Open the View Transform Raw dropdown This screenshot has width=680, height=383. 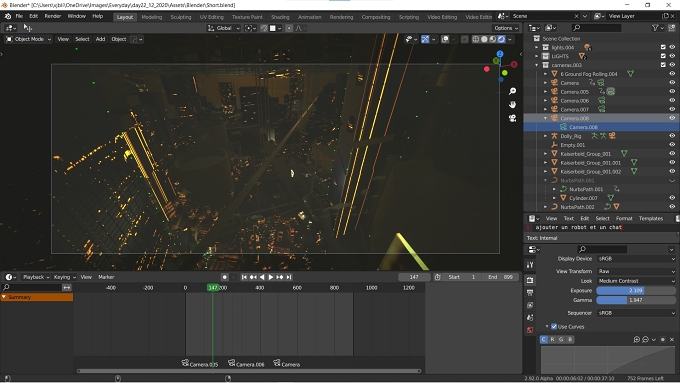(636, 271)
